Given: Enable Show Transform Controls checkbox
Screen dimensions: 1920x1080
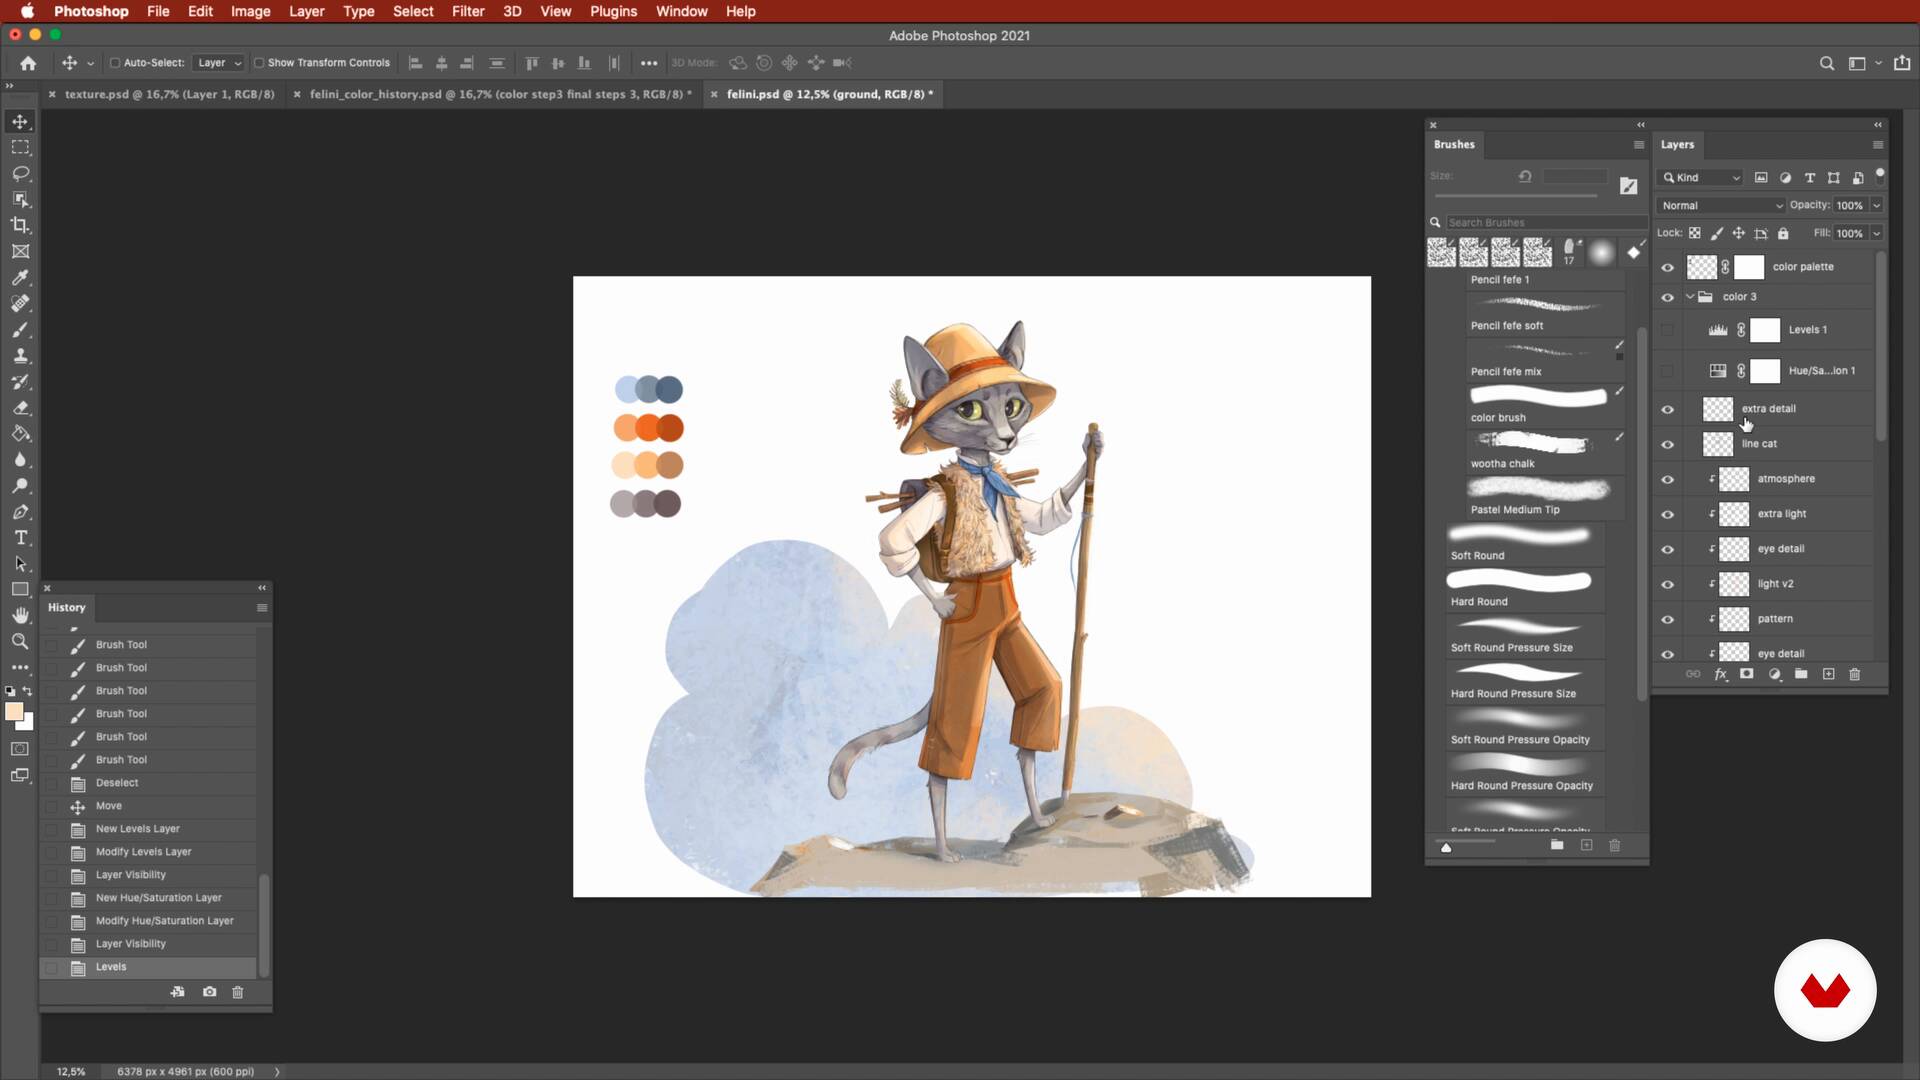Looking at the screenshot, I should coord(259,63).
